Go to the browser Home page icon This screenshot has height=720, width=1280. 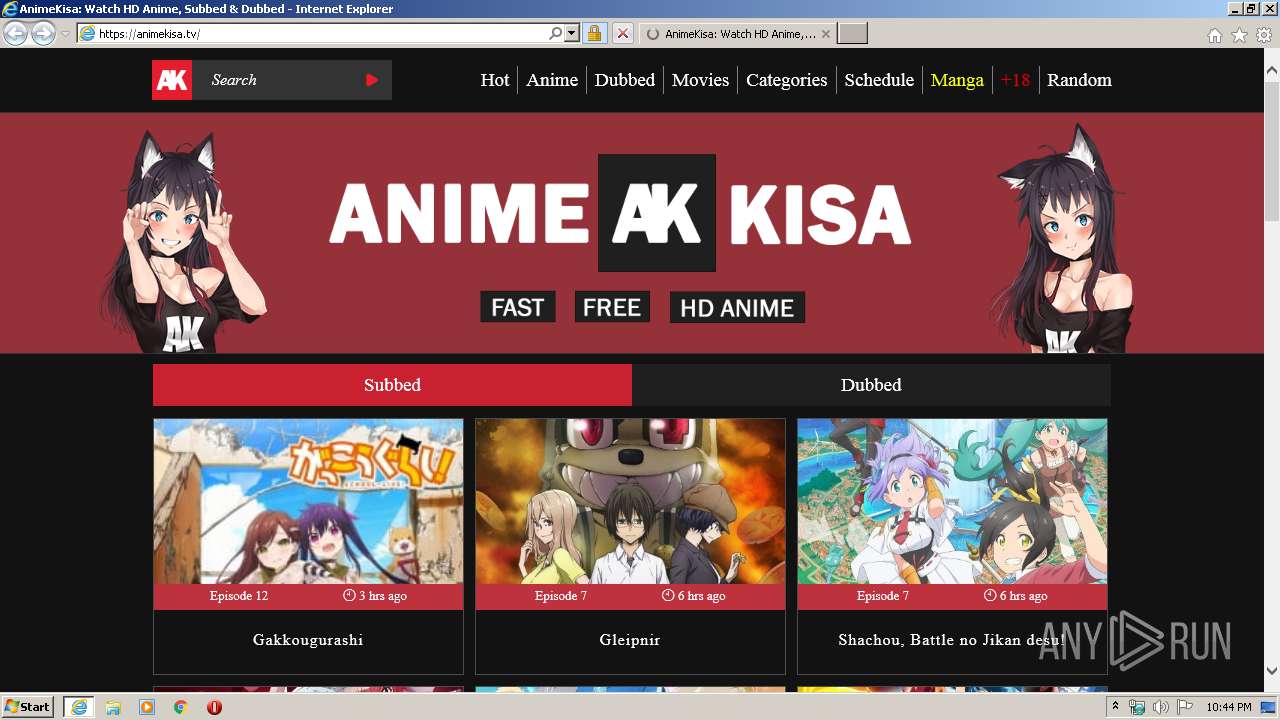[1214, 35]
